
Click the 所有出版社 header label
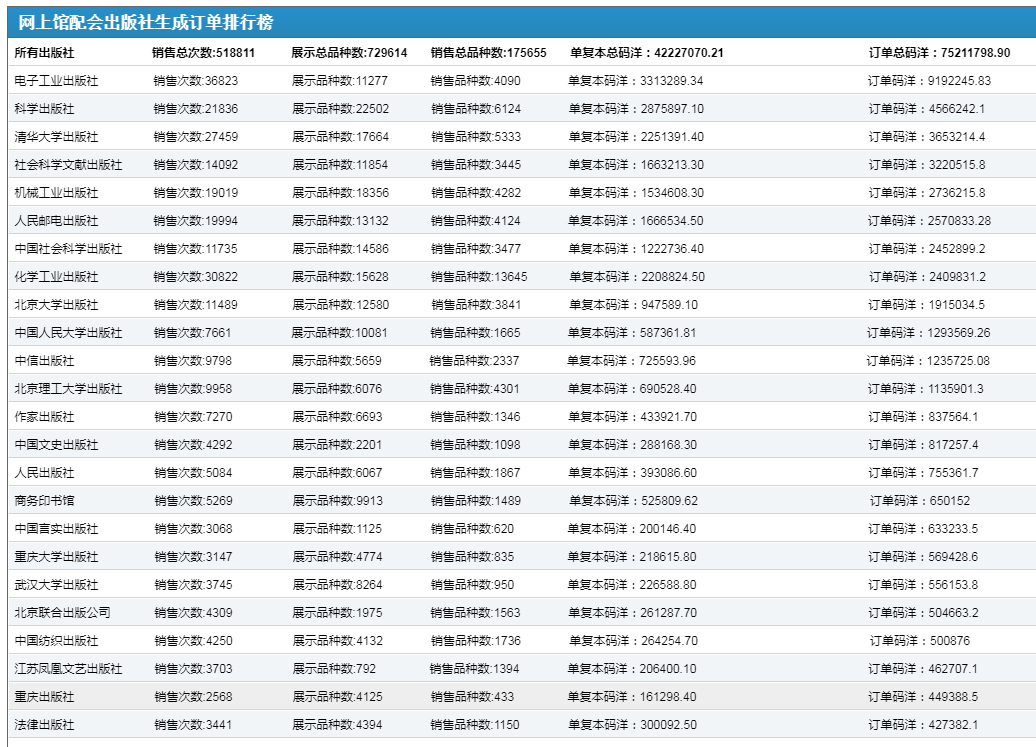point(45,53)
